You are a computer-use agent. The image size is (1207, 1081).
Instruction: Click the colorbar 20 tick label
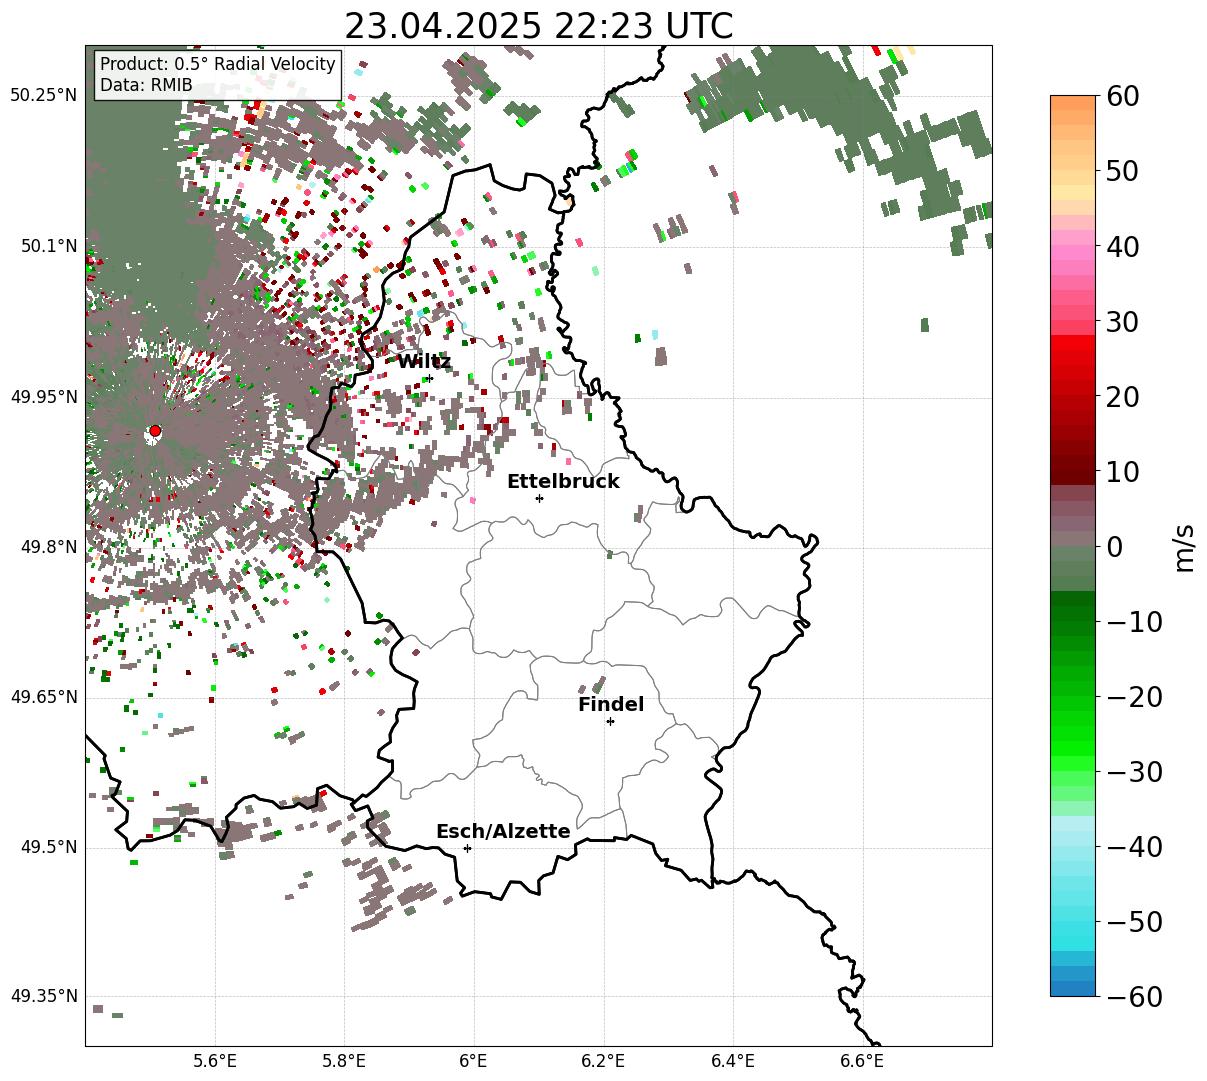(x=1121, y=396)
